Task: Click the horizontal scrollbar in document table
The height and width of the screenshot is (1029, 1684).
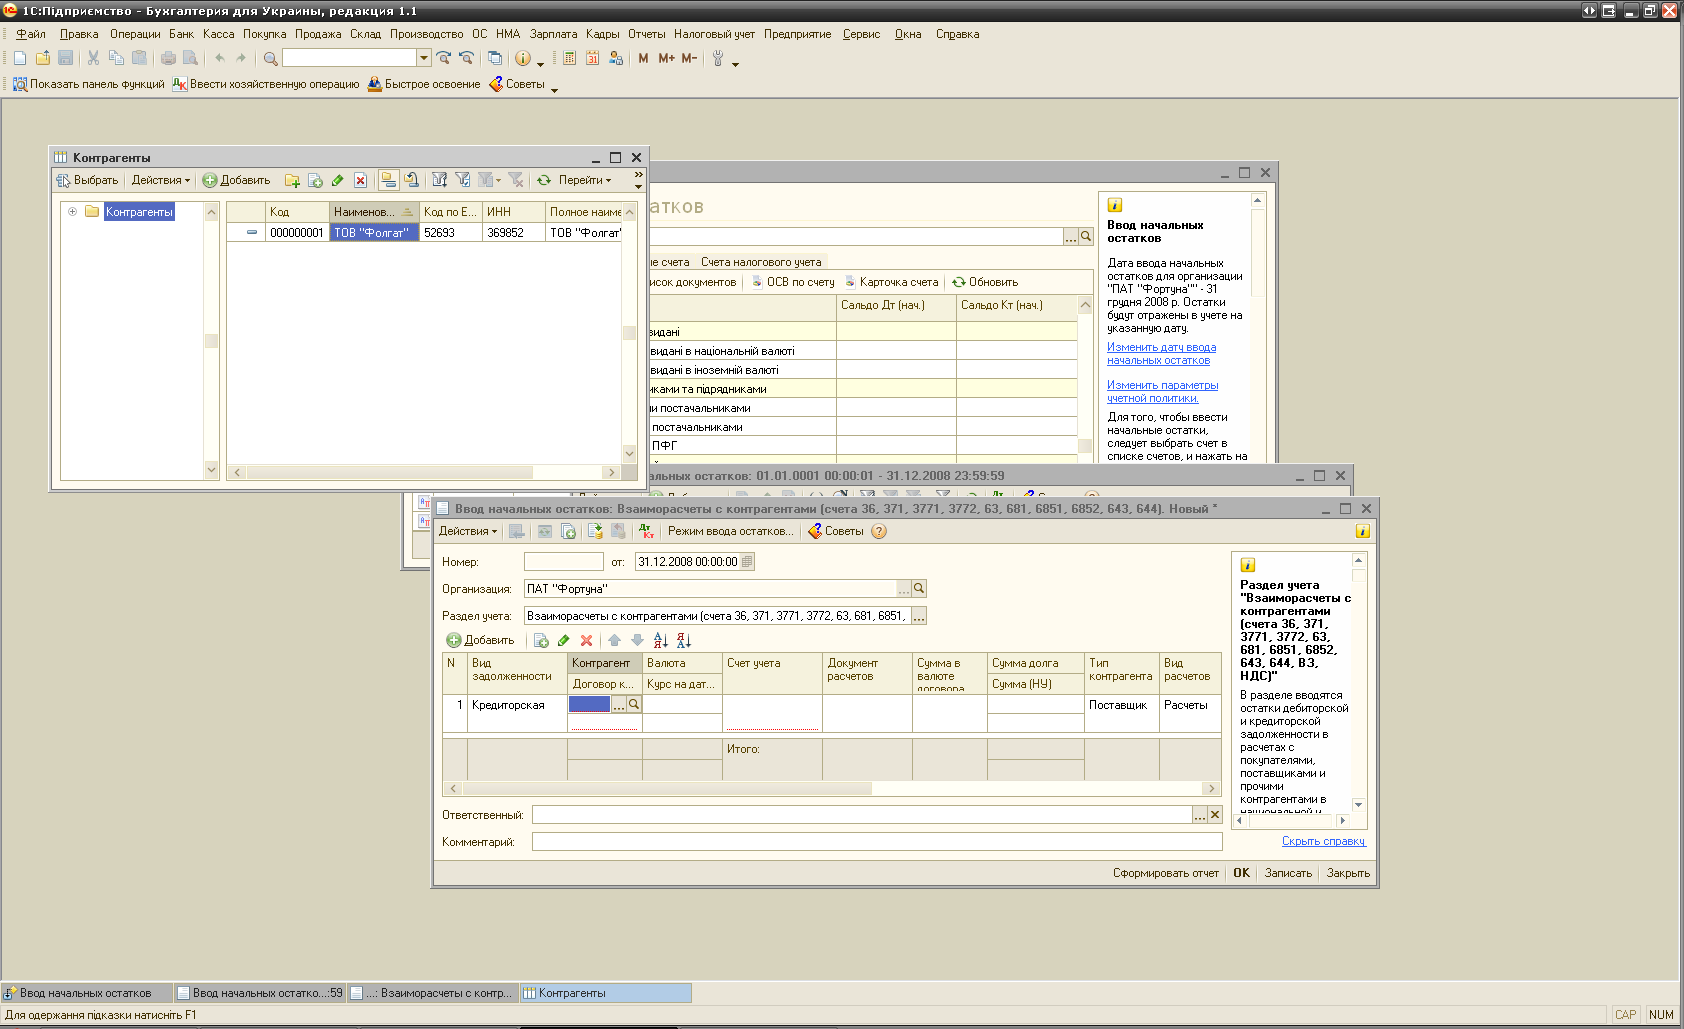Action: point(831,788)
